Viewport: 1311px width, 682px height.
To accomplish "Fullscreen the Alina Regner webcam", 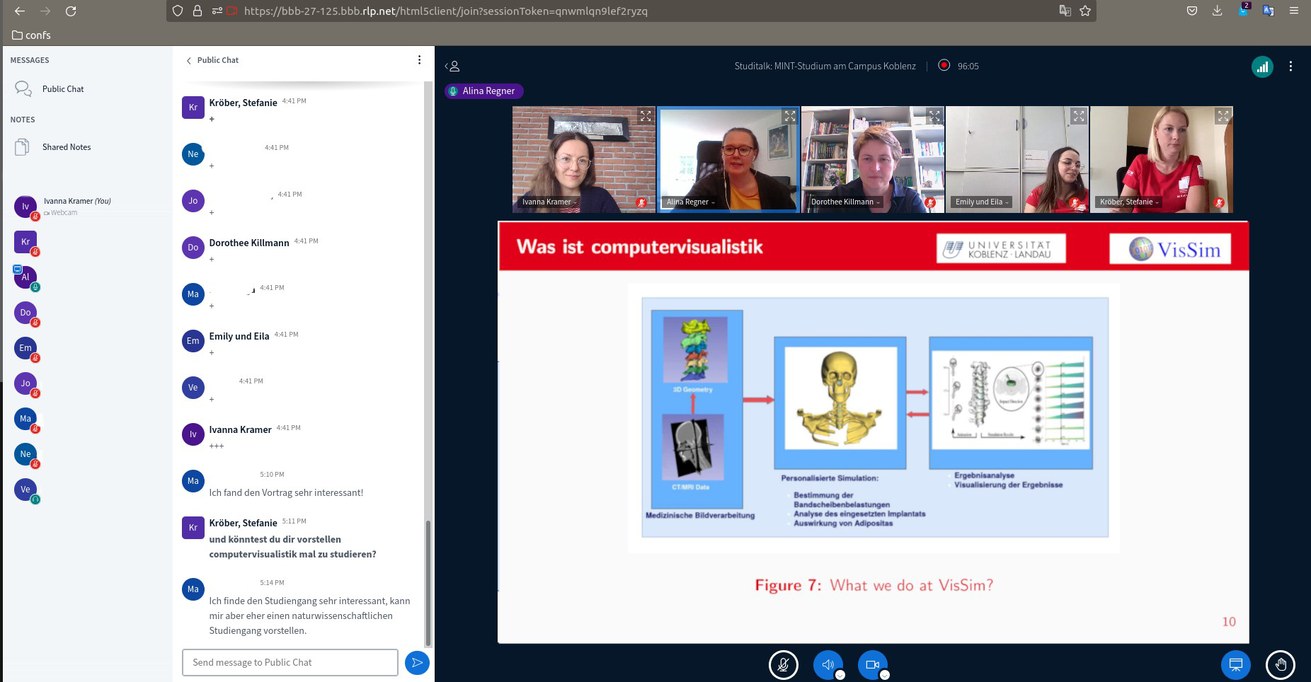I will click(790, 116).
